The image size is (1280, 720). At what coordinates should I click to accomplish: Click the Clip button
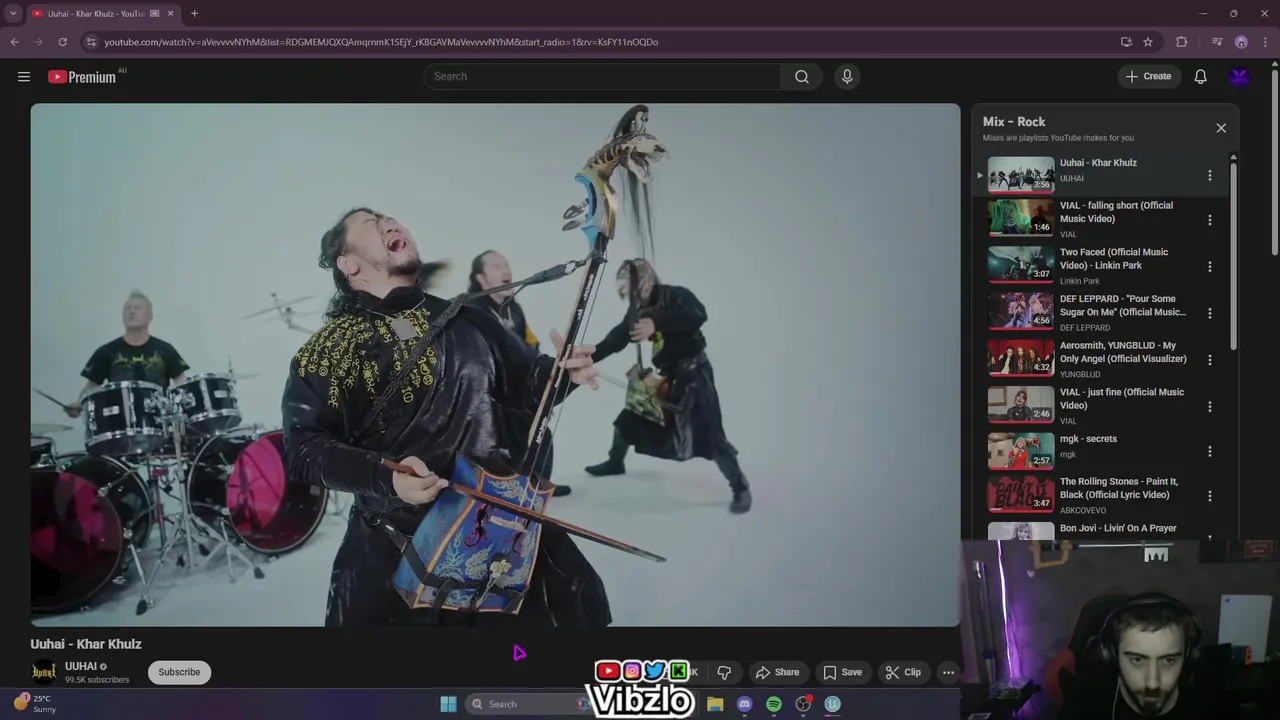pyautogui.click(x=903, y=672)
